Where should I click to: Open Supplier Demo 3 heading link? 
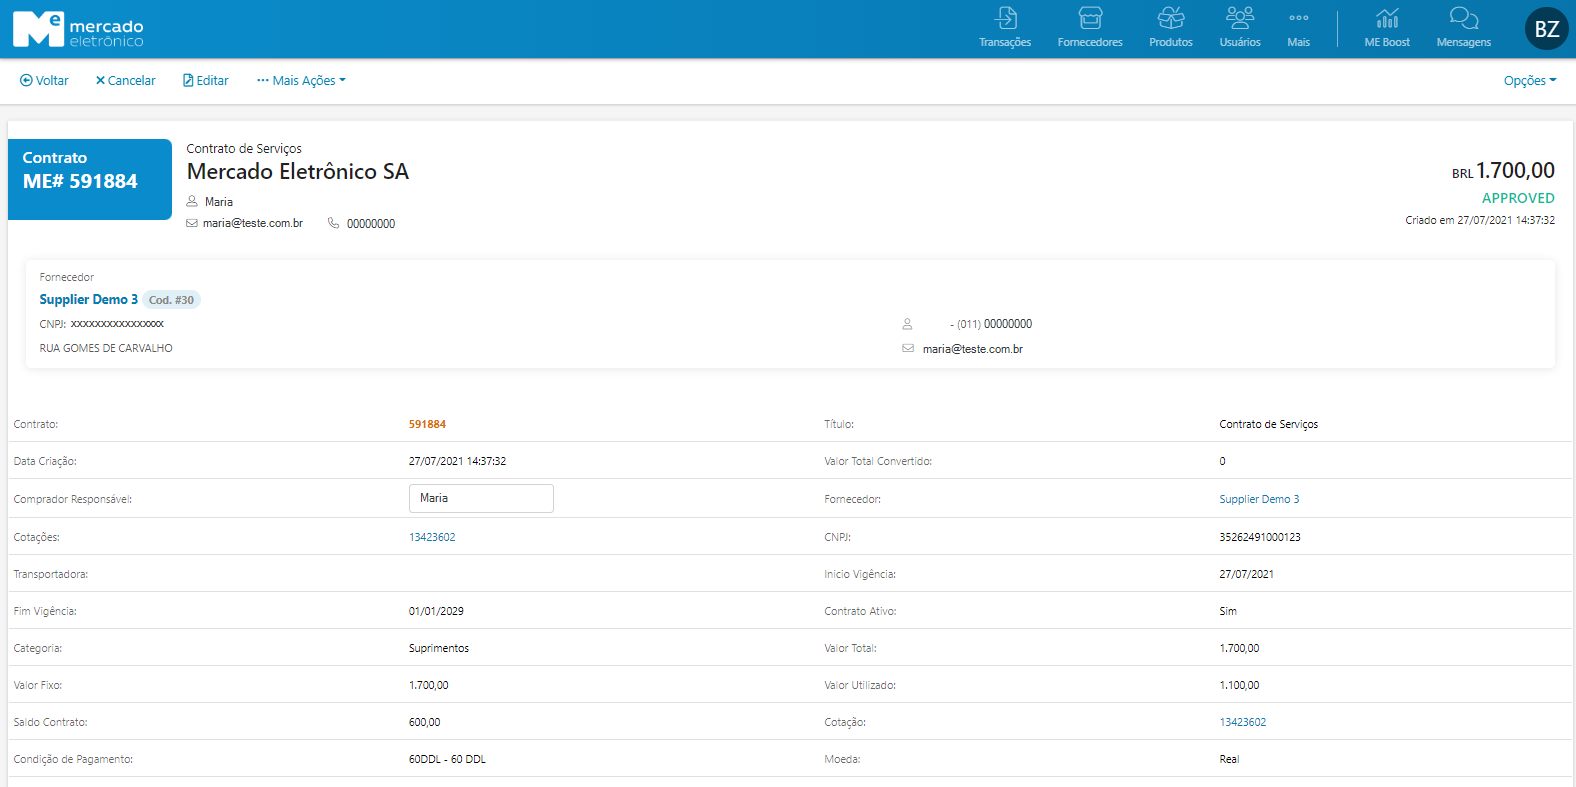coord(89,299)
